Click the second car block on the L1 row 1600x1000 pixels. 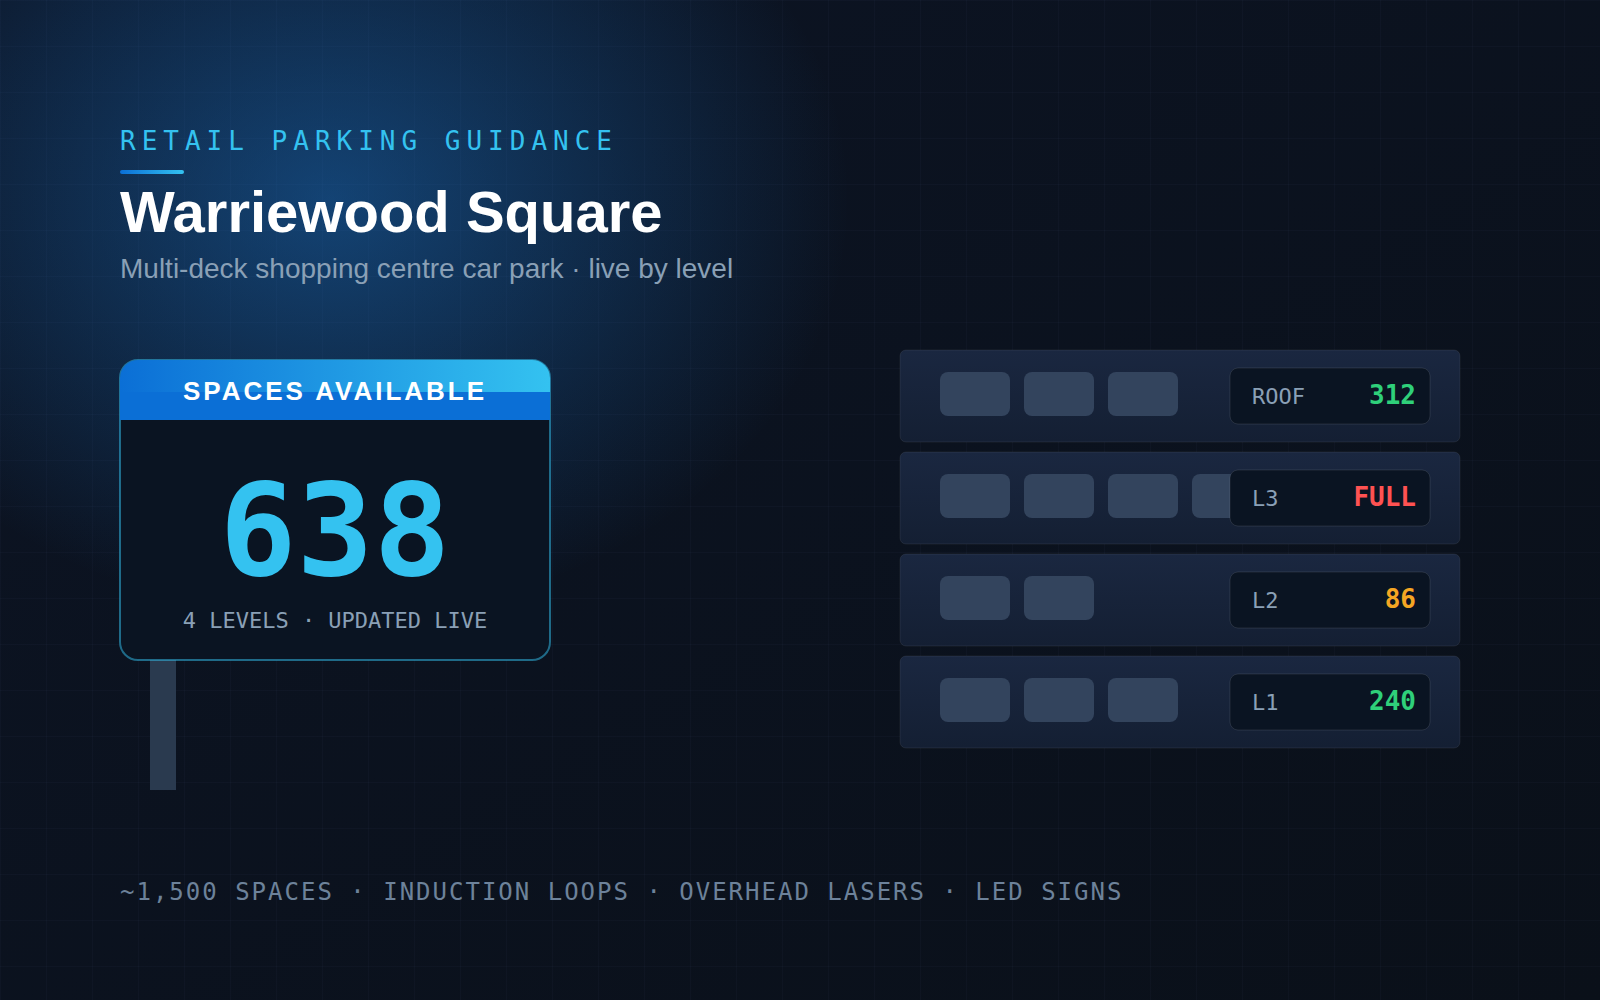coord(1059,700)
